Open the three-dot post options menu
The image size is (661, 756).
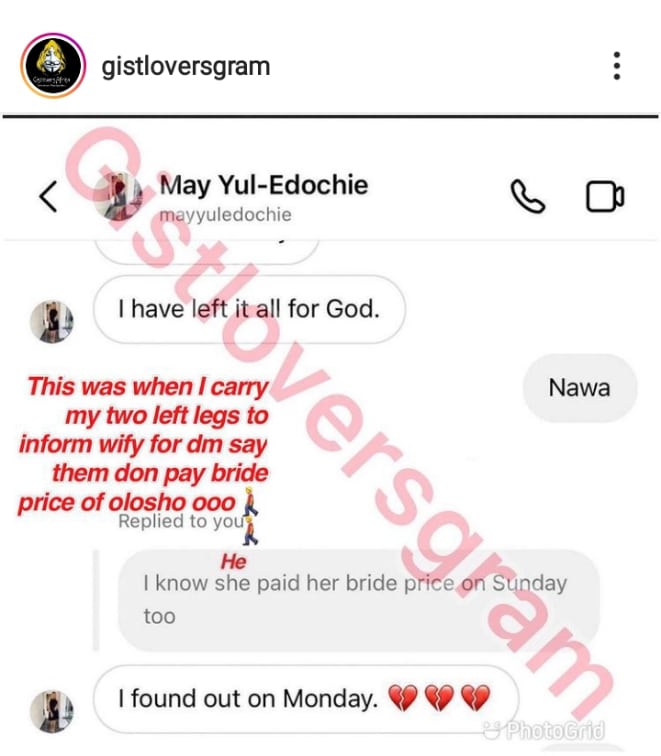click(x=616, y=66)
